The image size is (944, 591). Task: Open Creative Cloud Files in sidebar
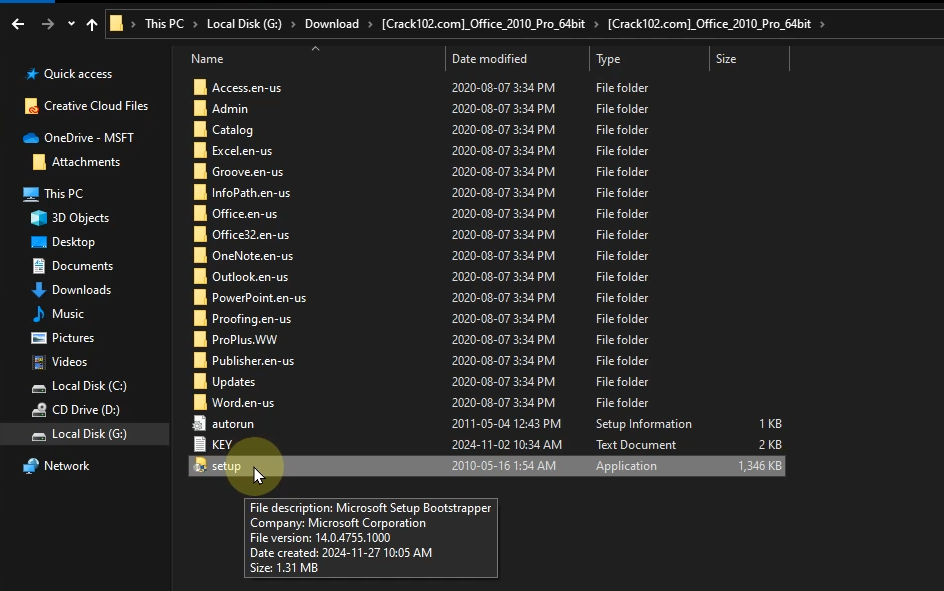(x=95, y=106)
